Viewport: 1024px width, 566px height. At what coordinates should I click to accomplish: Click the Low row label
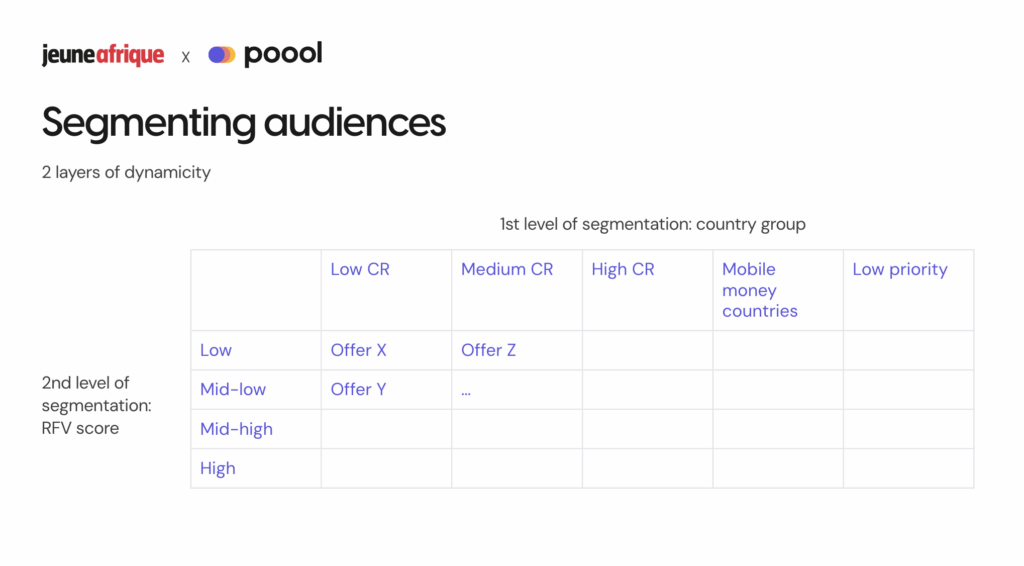pos(216,350)
